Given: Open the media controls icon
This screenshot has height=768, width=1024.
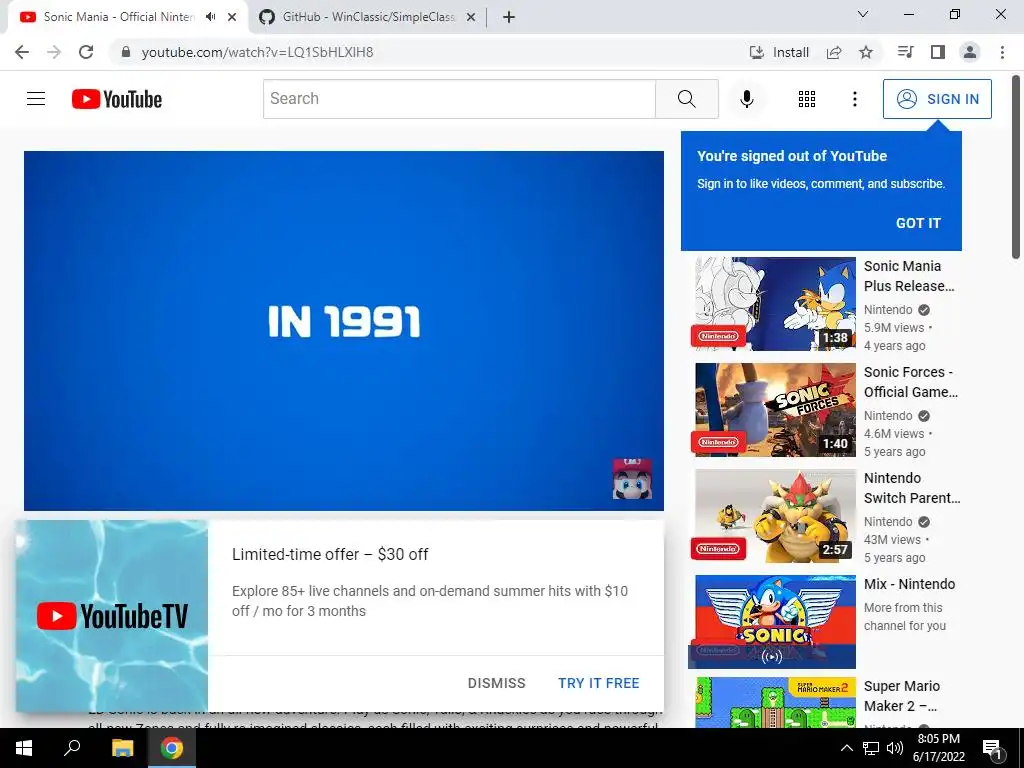Looking at the screenshot, I should pos(905,52).
